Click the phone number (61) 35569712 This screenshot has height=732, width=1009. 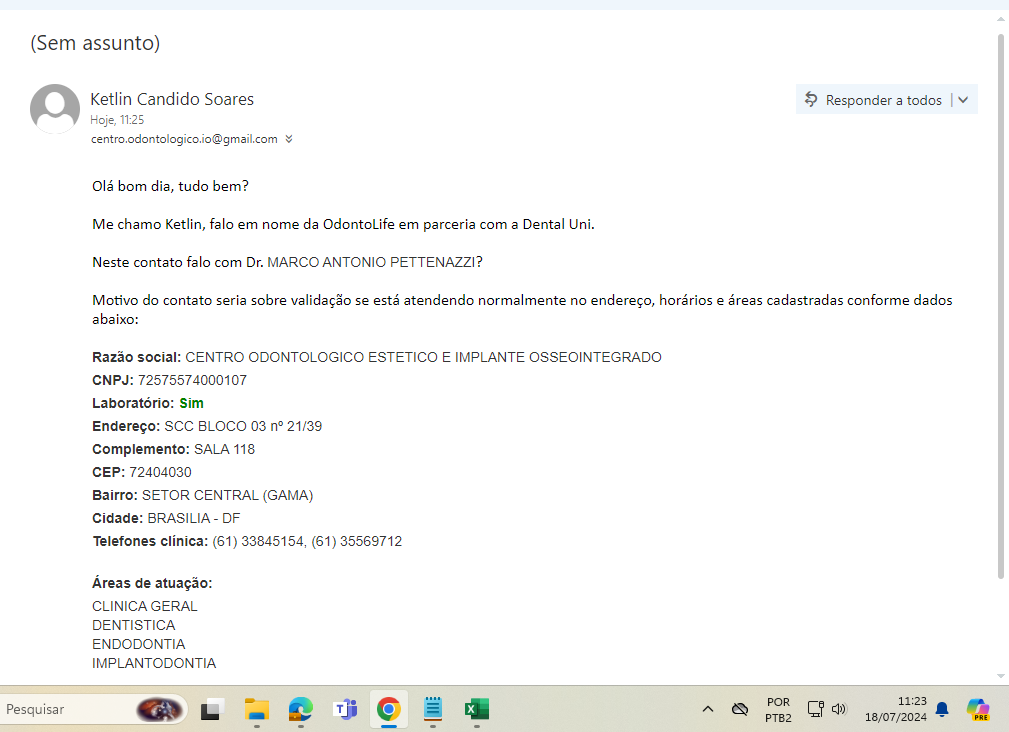(x=356, y=542)
